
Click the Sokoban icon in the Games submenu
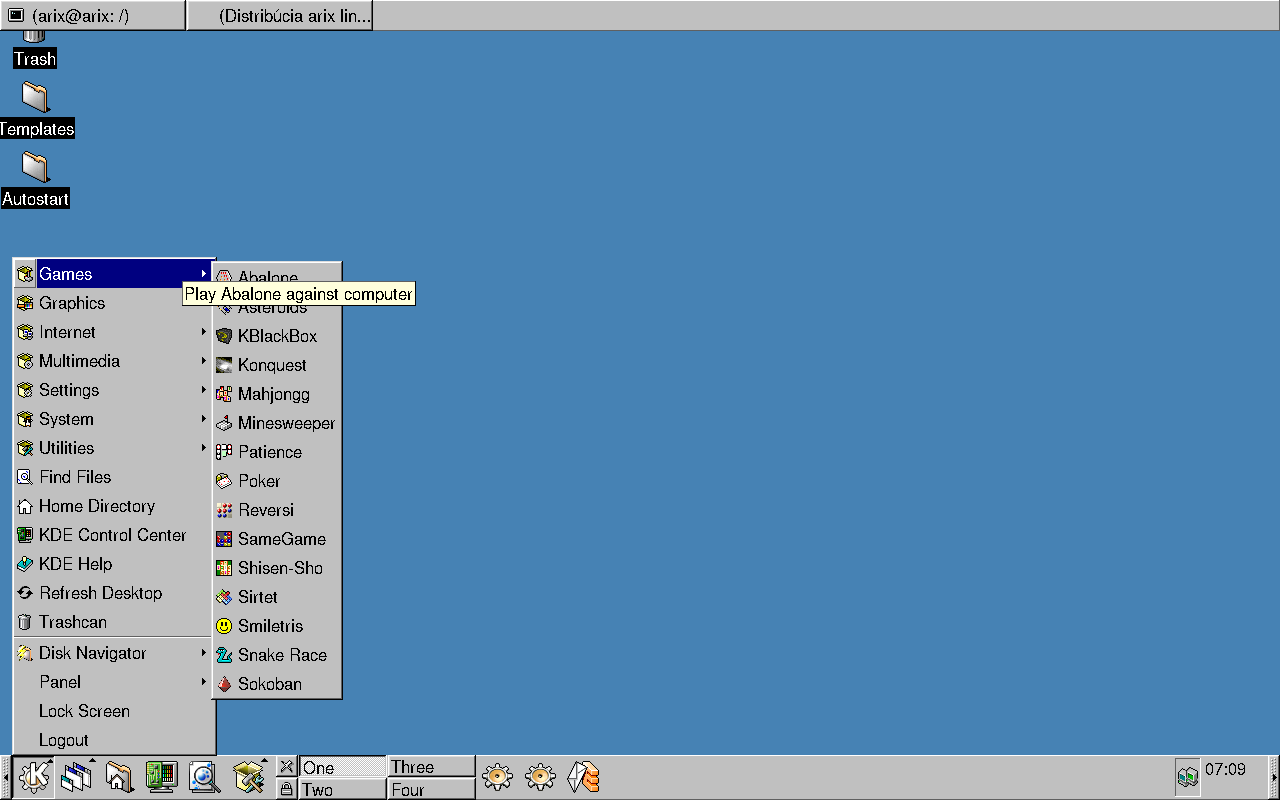(224, 684)
